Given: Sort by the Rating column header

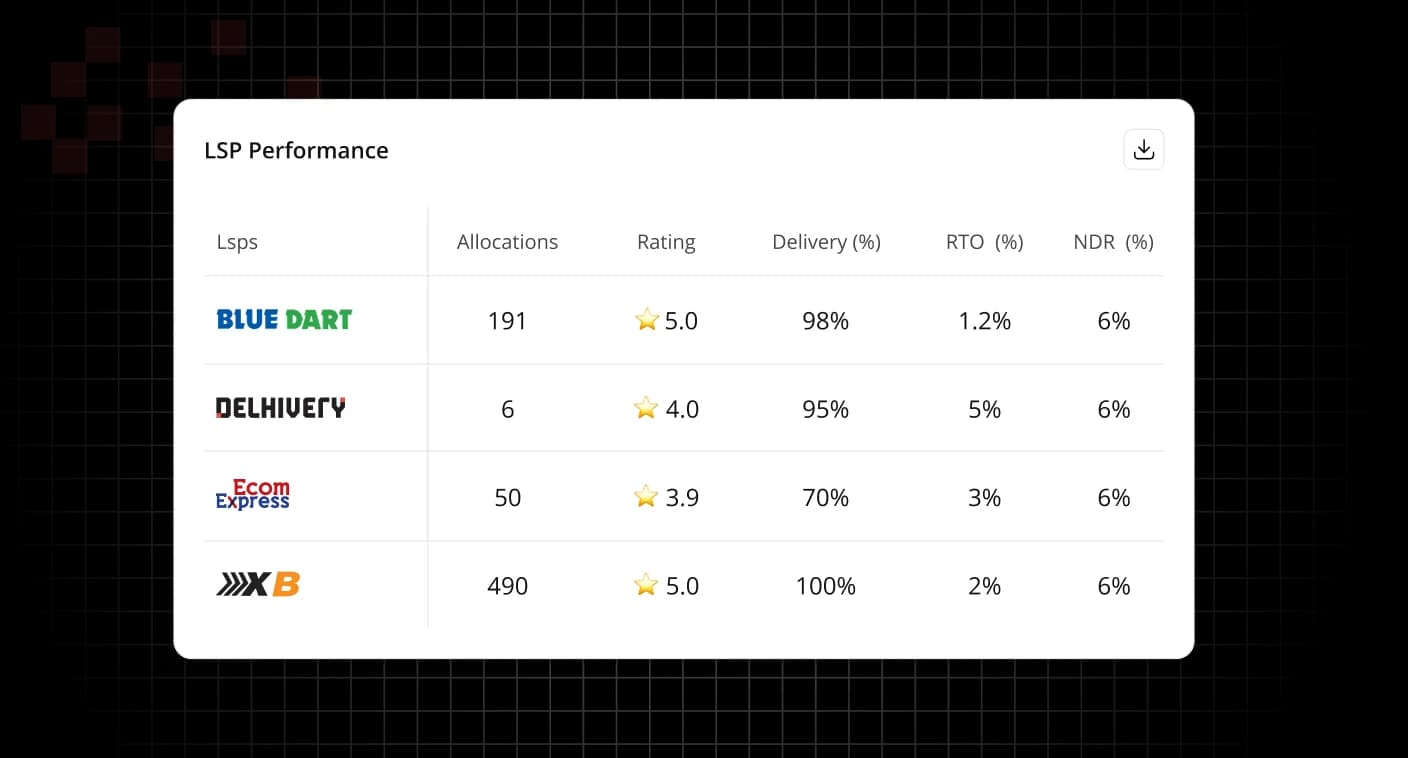Looking at the screenshot, I should [x=666, y=242].
